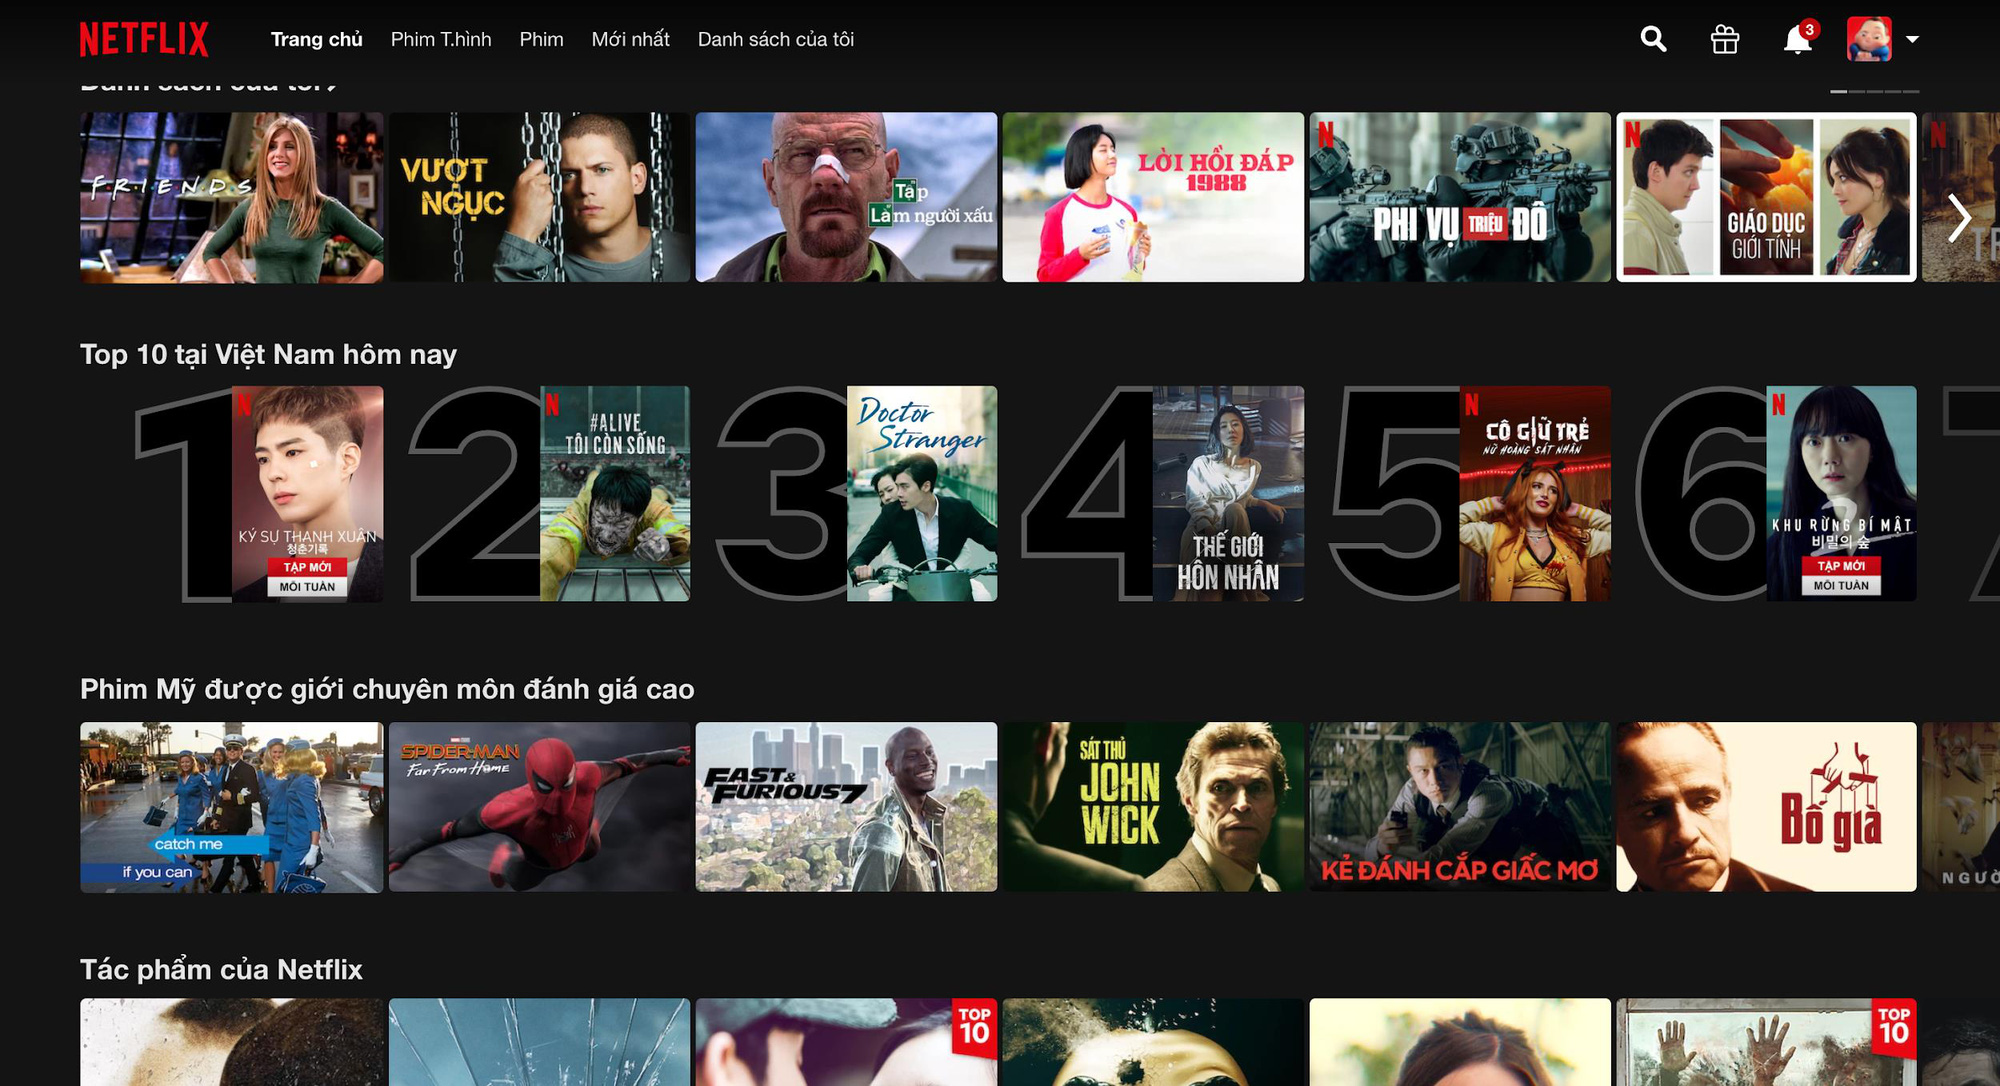Select rank 3 Doctor Stranger poster
The image size is (2000, 1086).
coord(922,494)
